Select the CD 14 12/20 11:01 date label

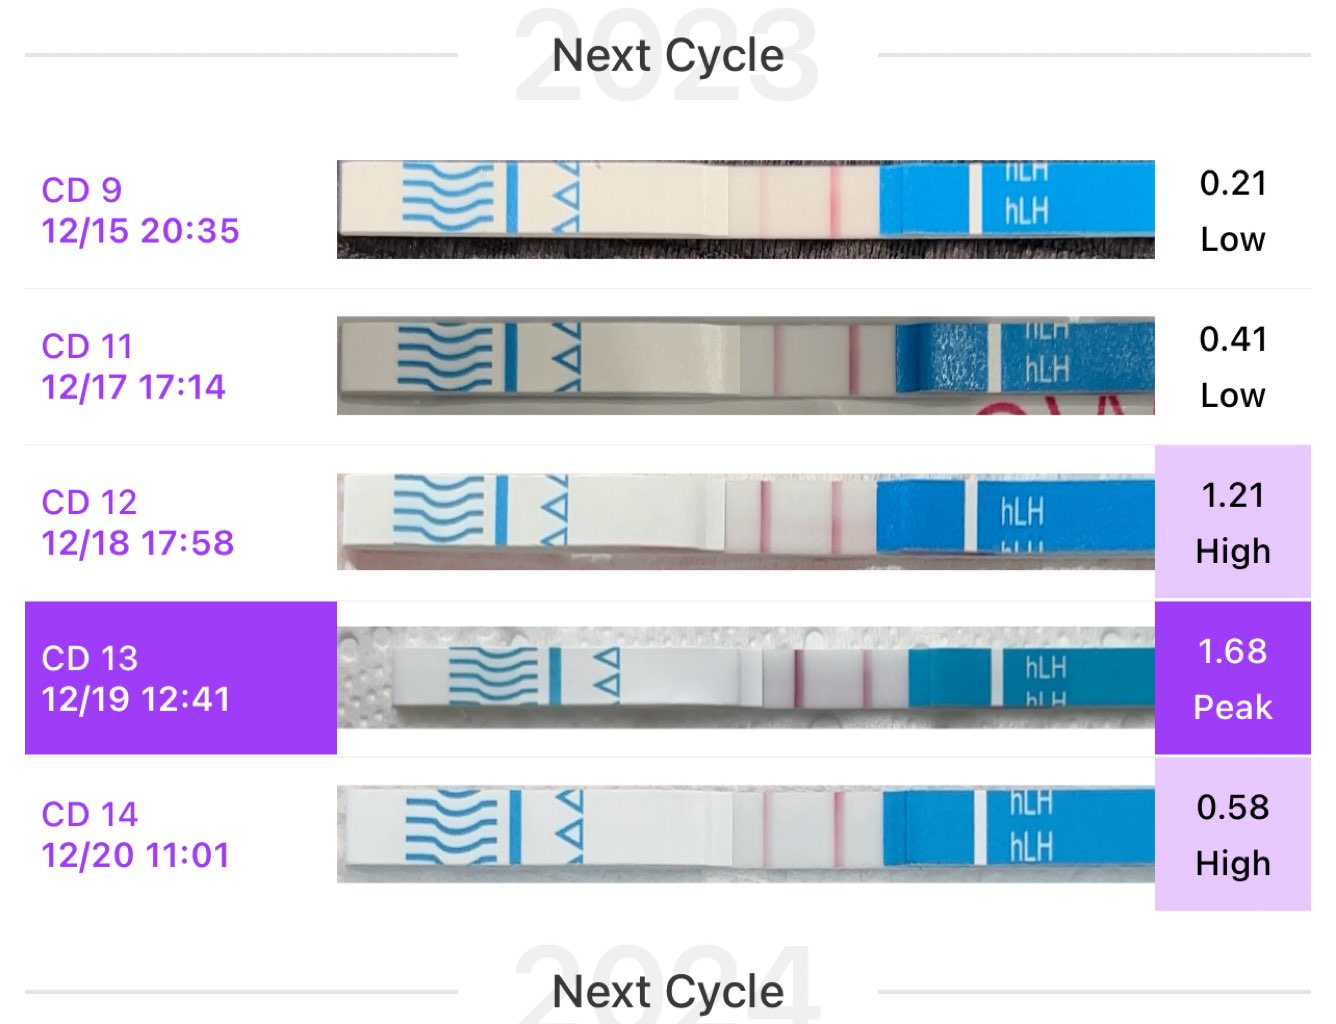[136, 834]
